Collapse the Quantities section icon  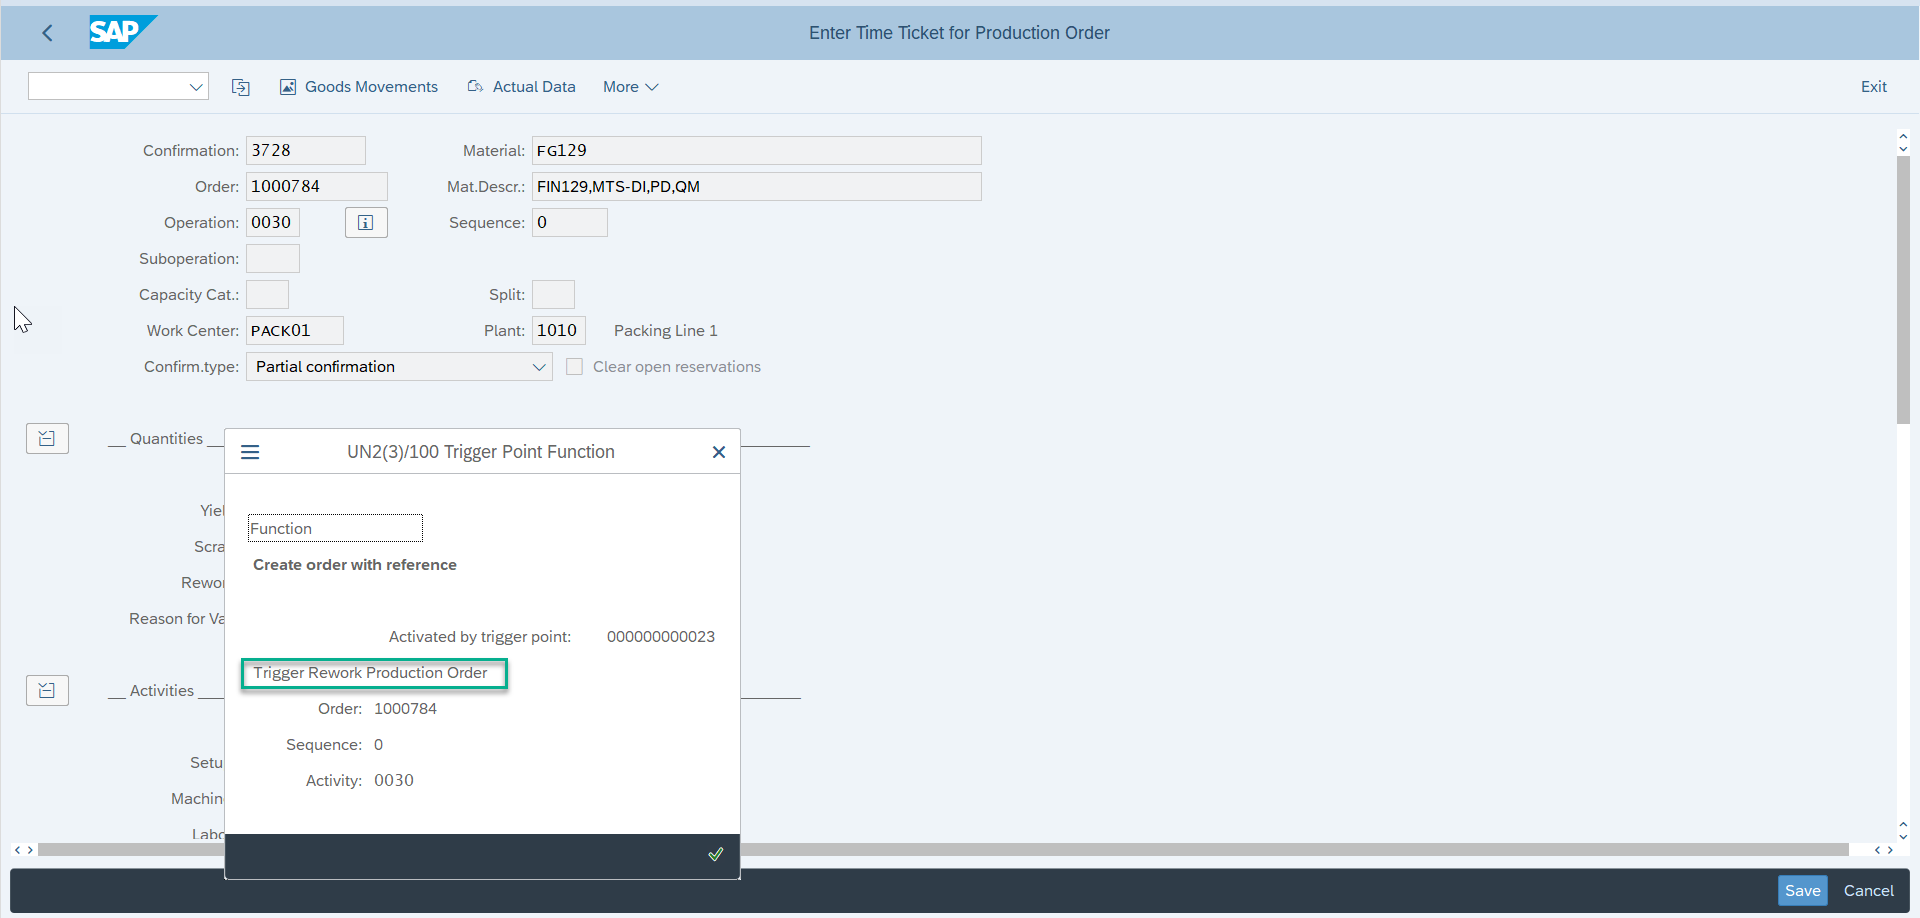(47, 438)
